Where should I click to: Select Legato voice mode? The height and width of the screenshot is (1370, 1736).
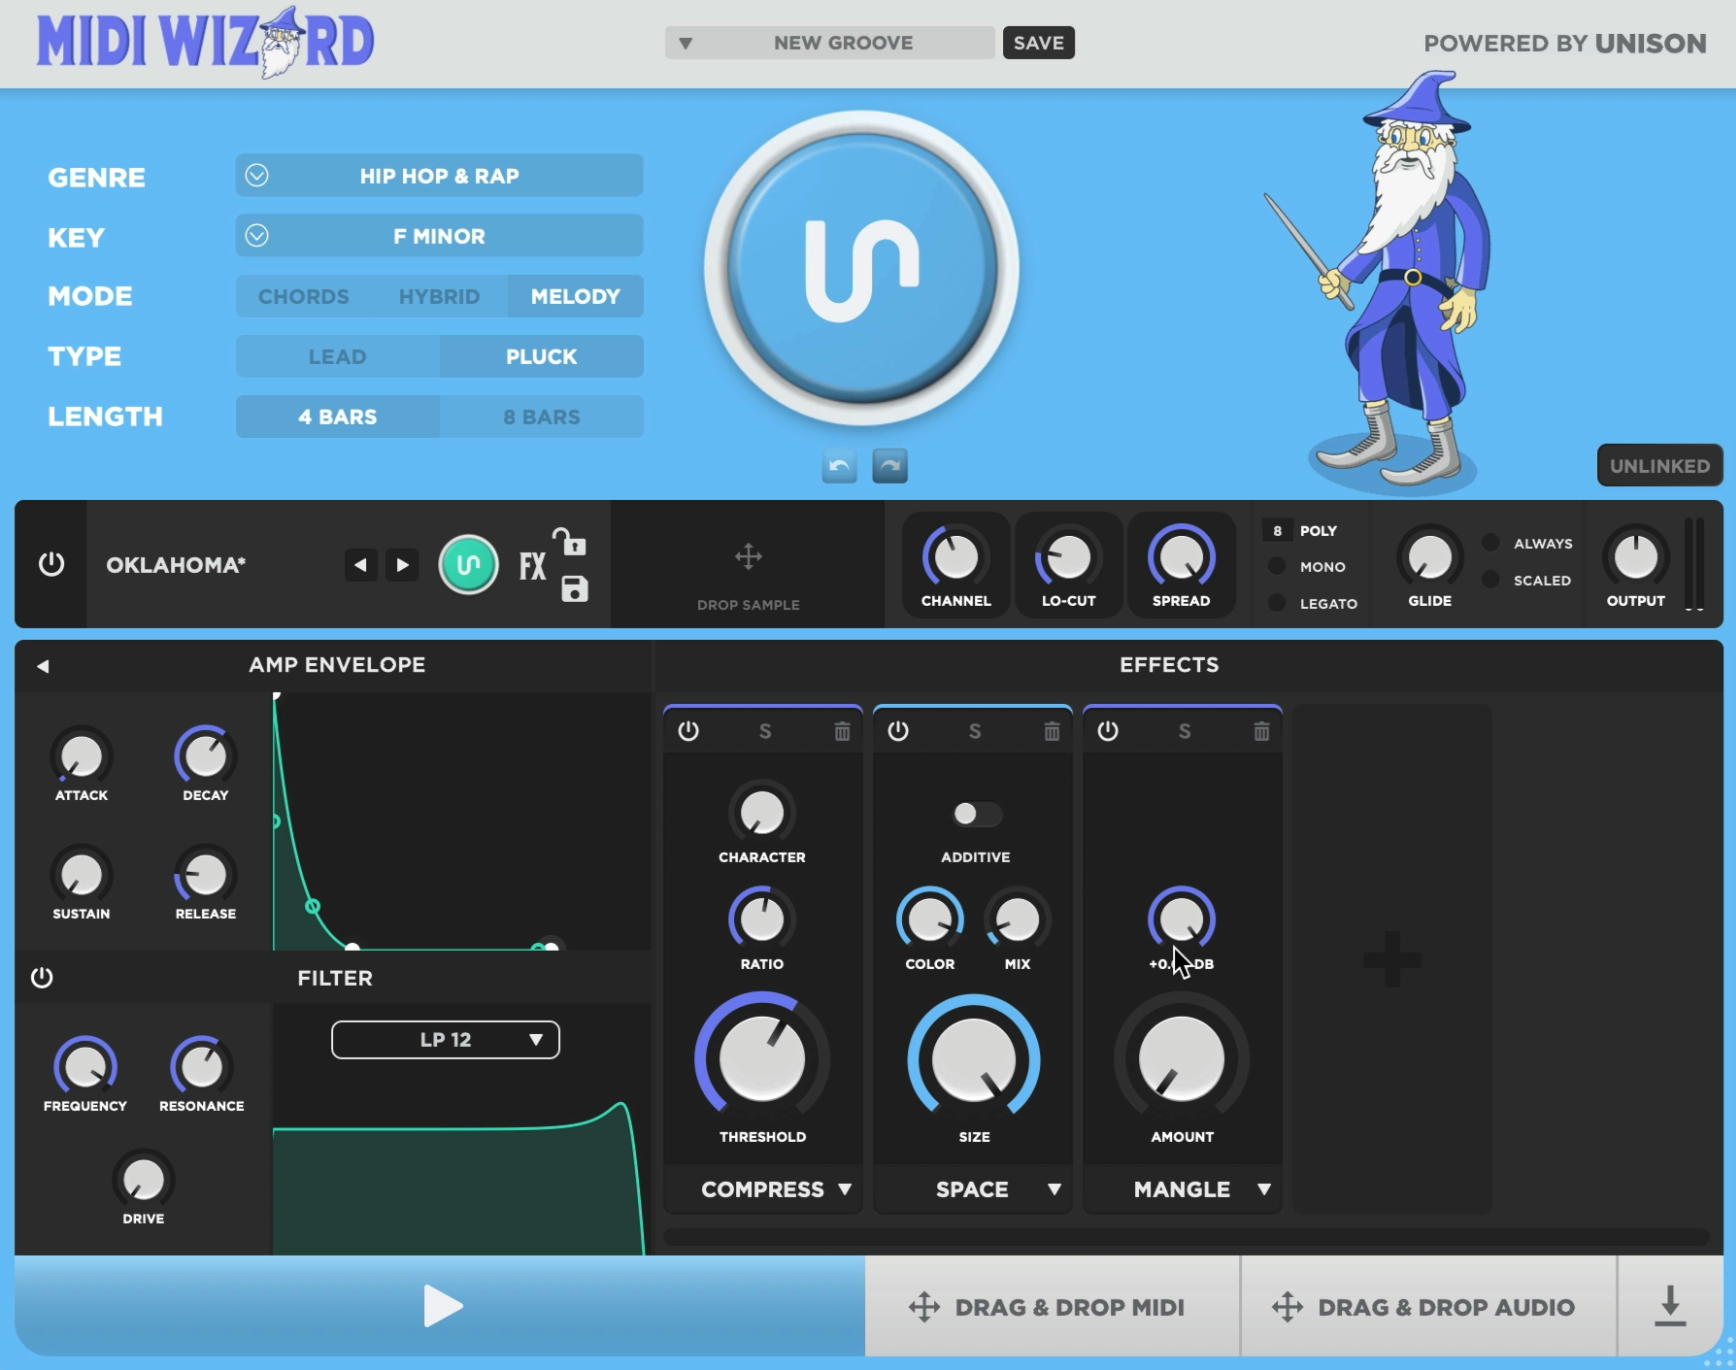coord(1277,603)
